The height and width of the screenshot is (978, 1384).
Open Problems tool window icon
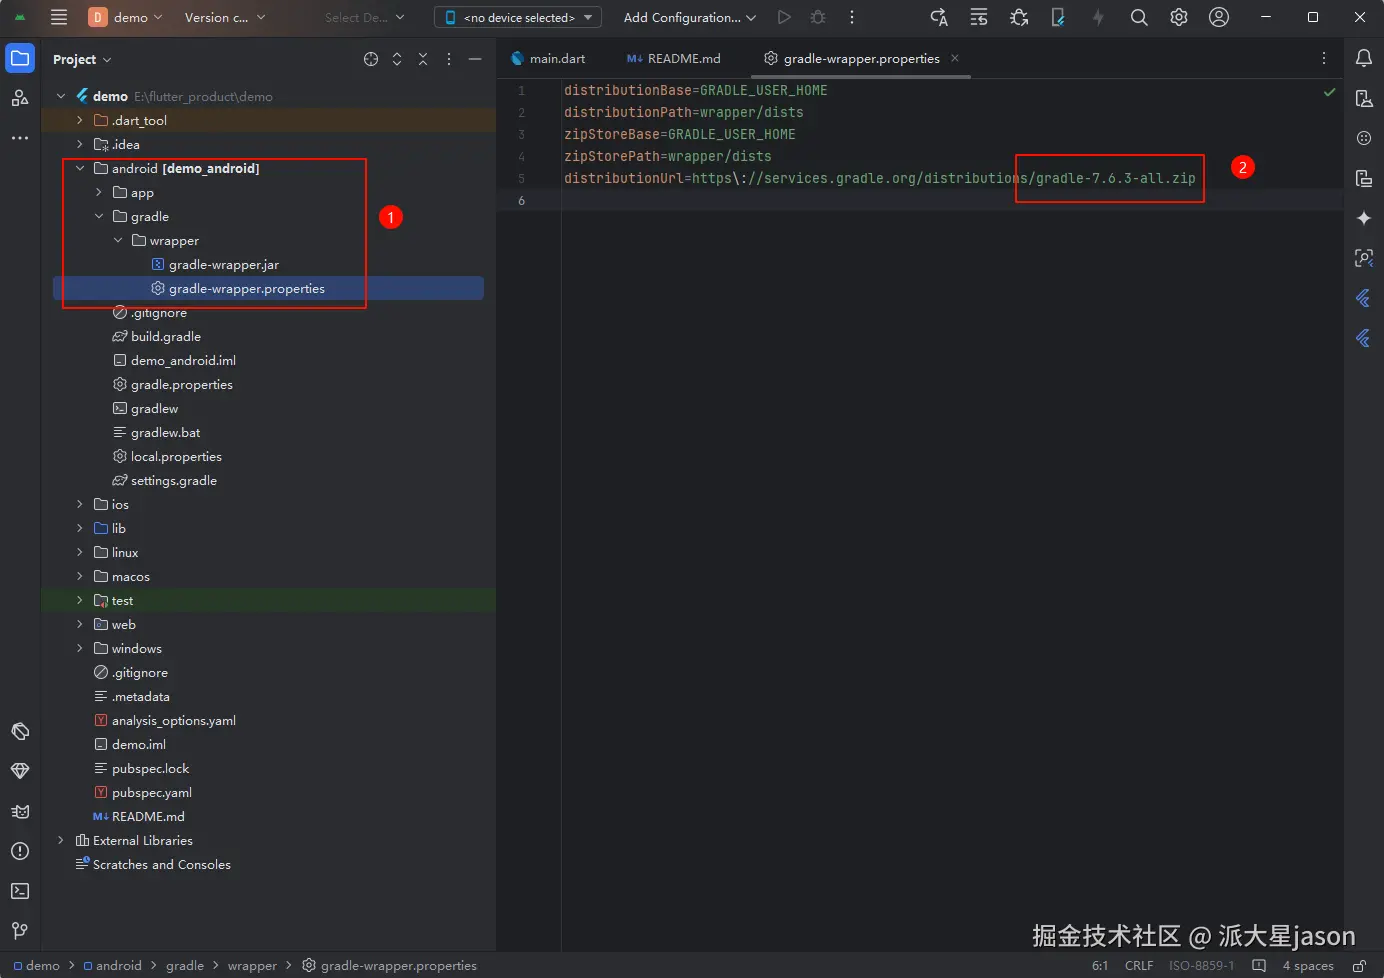coord(20,851)
